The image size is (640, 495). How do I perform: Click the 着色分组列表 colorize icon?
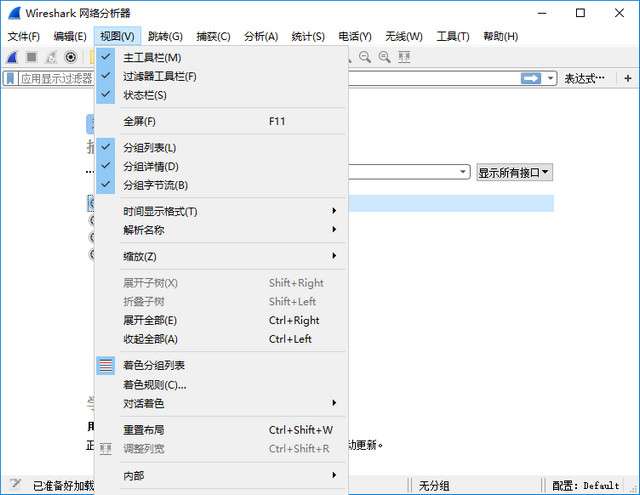pyautogui.click(x=106, y=365)
